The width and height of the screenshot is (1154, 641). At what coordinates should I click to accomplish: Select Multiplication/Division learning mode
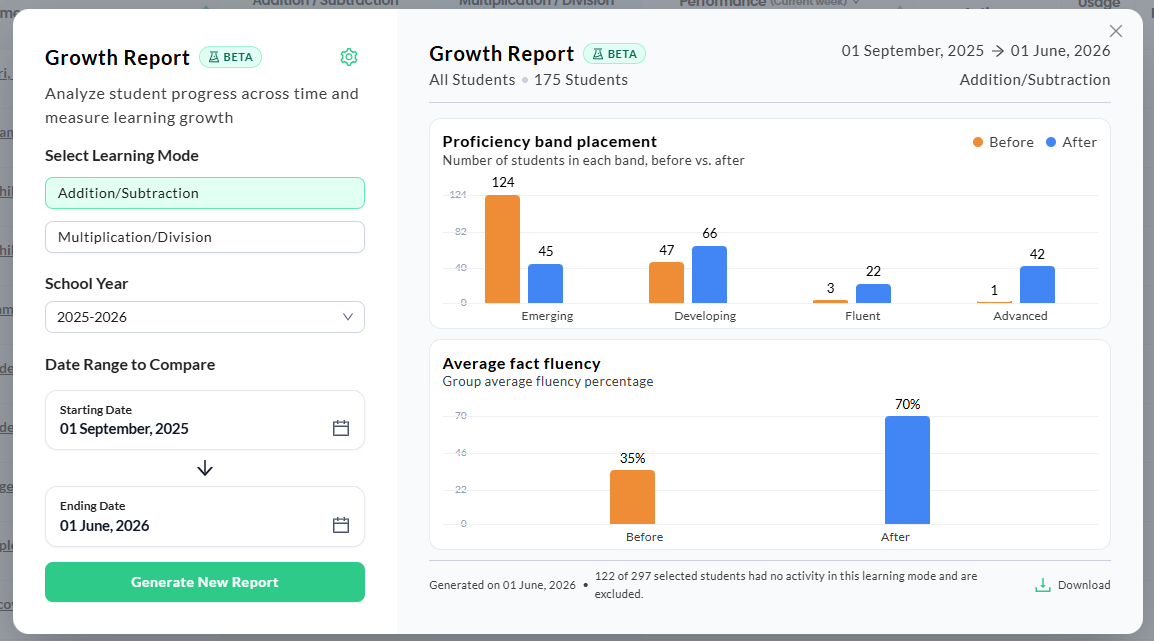tap(205, 237)
